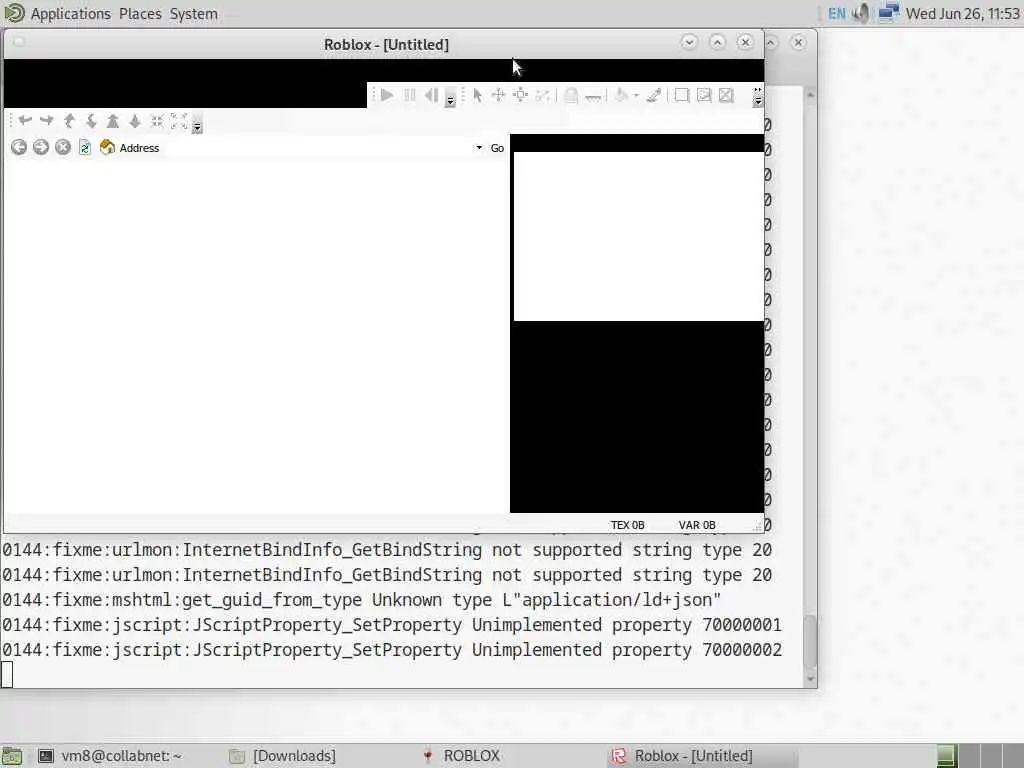Click the terminal window vertical scrollbar thumb
This screenshot has width=1024, height=768.
tap(810, 641)
